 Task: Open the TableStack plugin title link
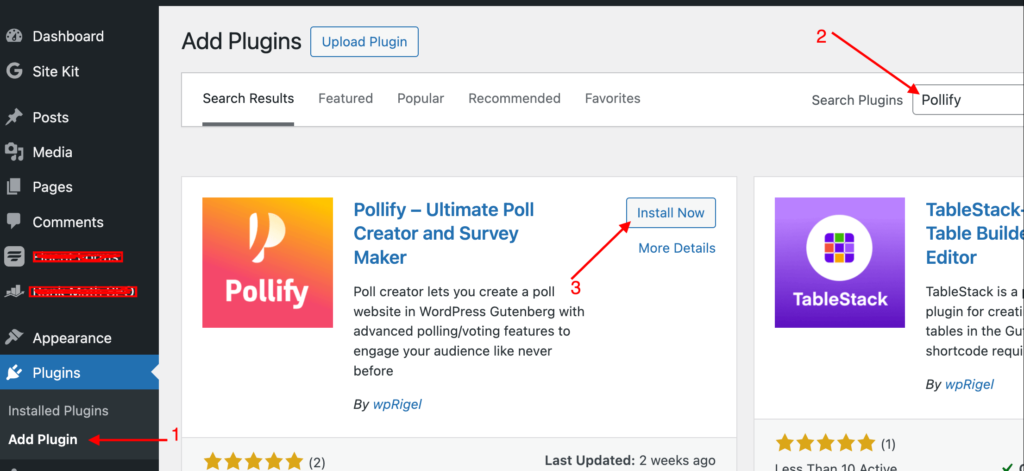975,234
